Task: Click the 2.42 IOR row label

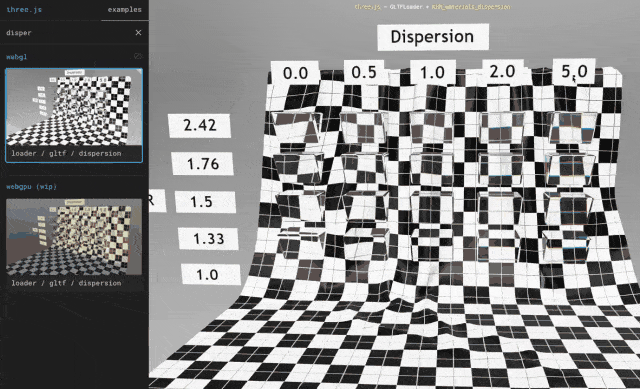Action: pos(200,125)
